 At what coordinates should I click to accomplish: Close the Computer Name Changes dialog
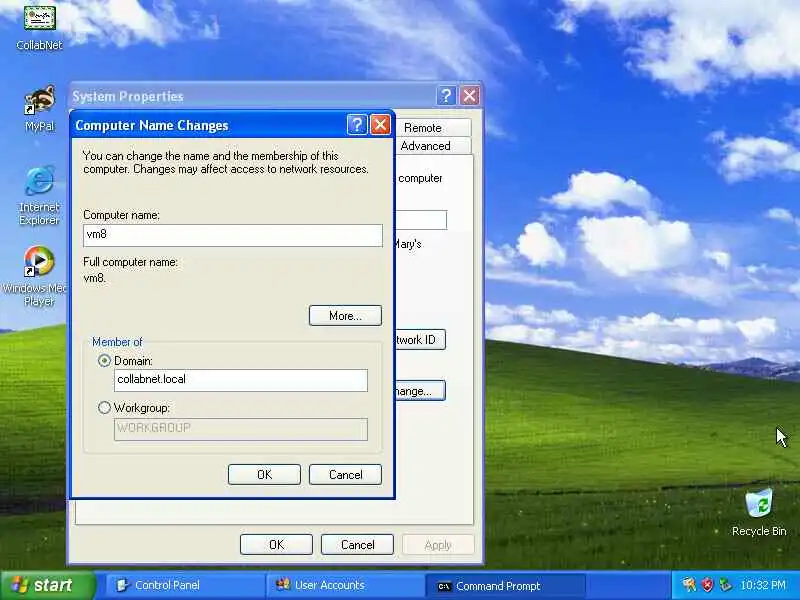(380, 124)
